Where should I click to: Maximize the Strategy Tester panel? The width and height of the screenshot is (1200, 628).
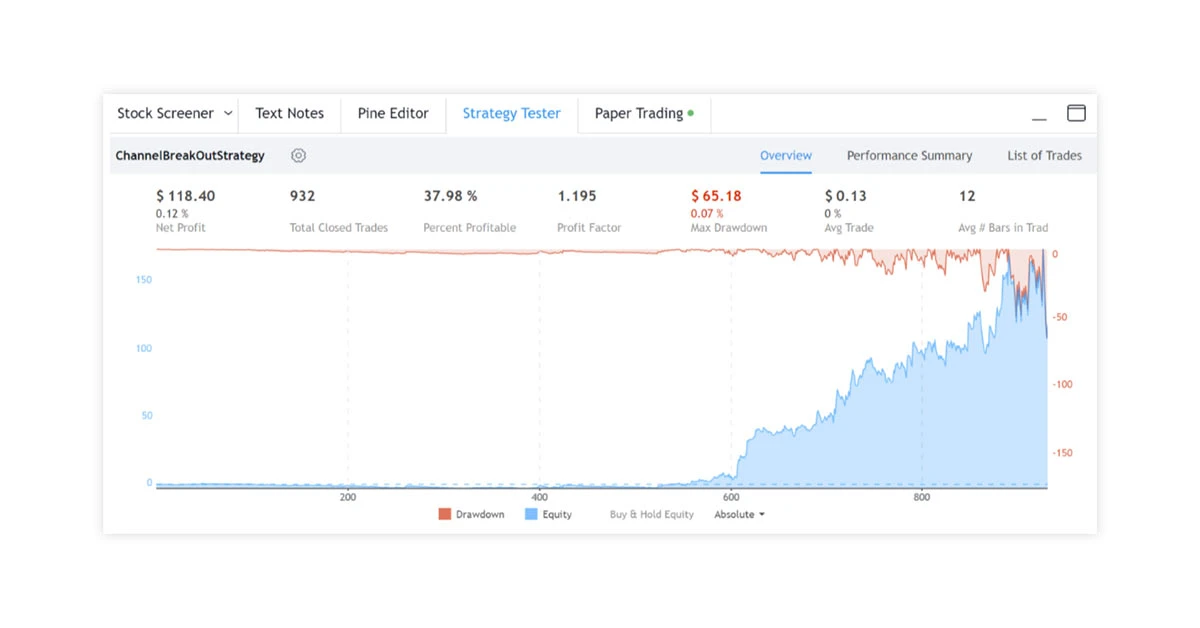[1076, 113]
